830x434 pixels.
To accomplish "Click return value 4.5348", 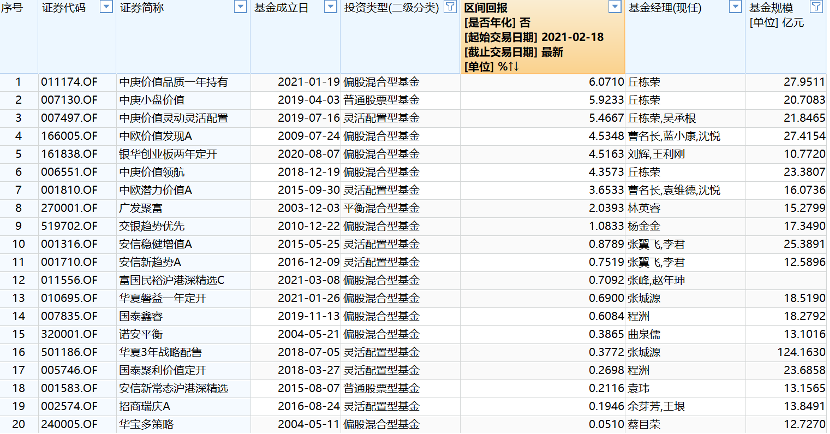I will point(607,136).
